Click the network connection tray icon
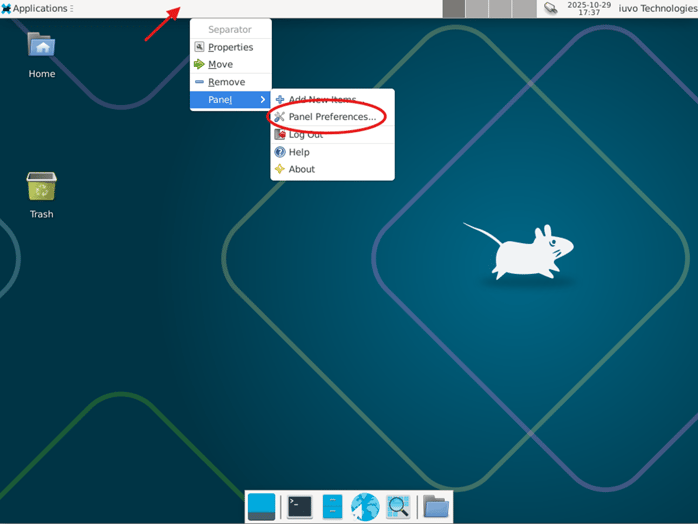This screenshot has width=698, height=524. click(551, 9)
